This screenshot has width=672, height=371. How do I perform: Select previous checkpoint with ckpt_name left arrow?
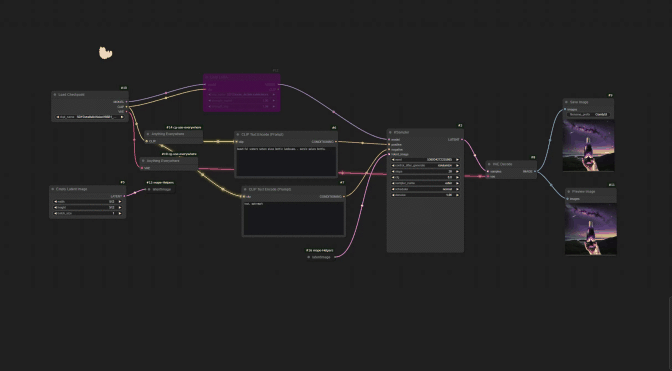pyautogui.click(x=58, y=117)
